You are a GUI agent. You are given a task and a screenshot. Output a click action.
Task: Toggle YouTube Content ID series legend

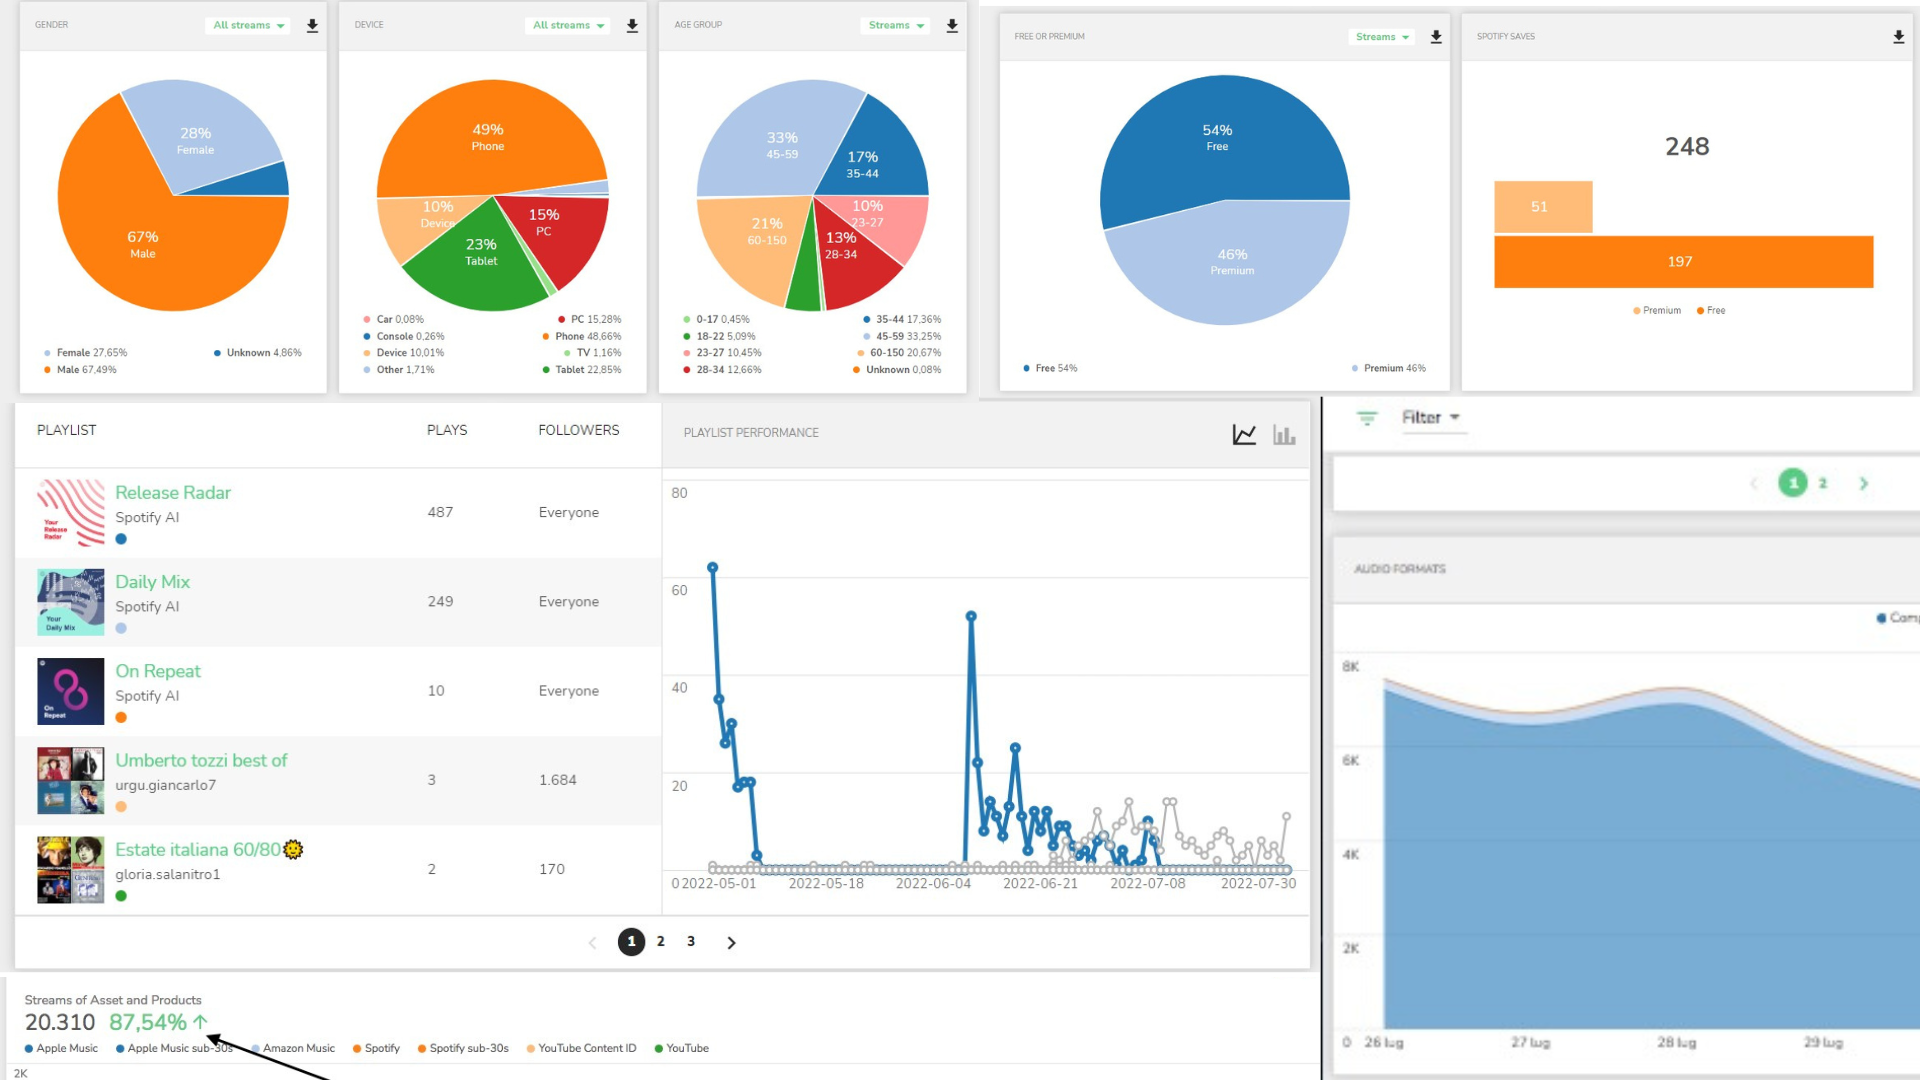[581, 1048]
